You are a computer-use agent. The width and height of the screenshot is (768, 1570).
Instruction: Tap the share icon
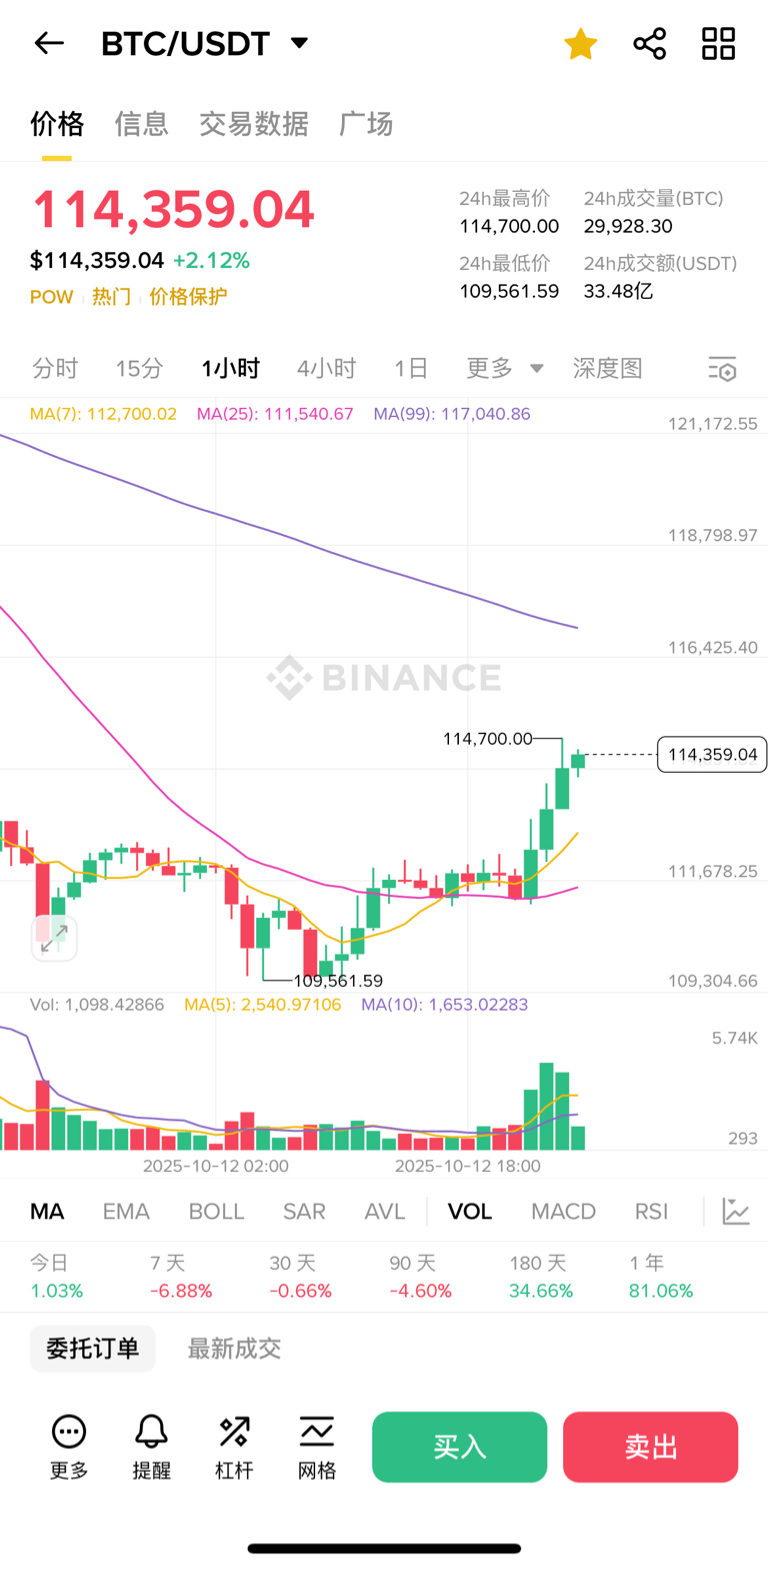tap(650, 44)
